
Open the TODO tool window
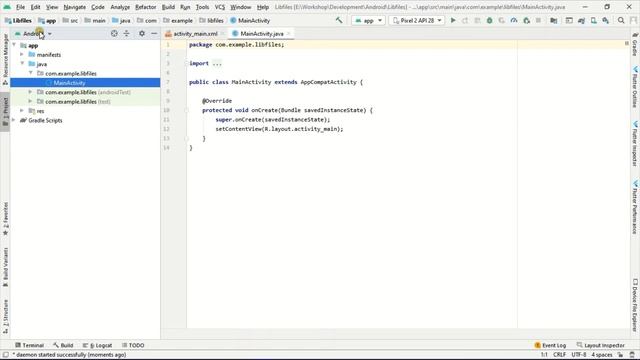[133, 345]
